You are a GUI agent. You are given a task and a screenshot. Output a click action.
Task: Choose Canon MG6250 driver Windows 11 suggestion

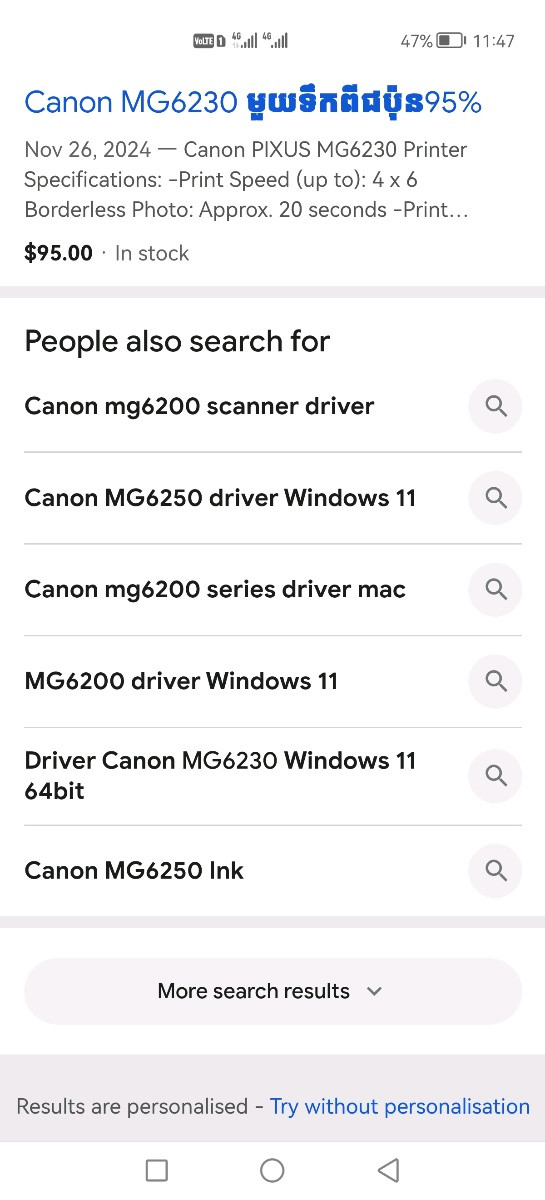coord(220,498)
